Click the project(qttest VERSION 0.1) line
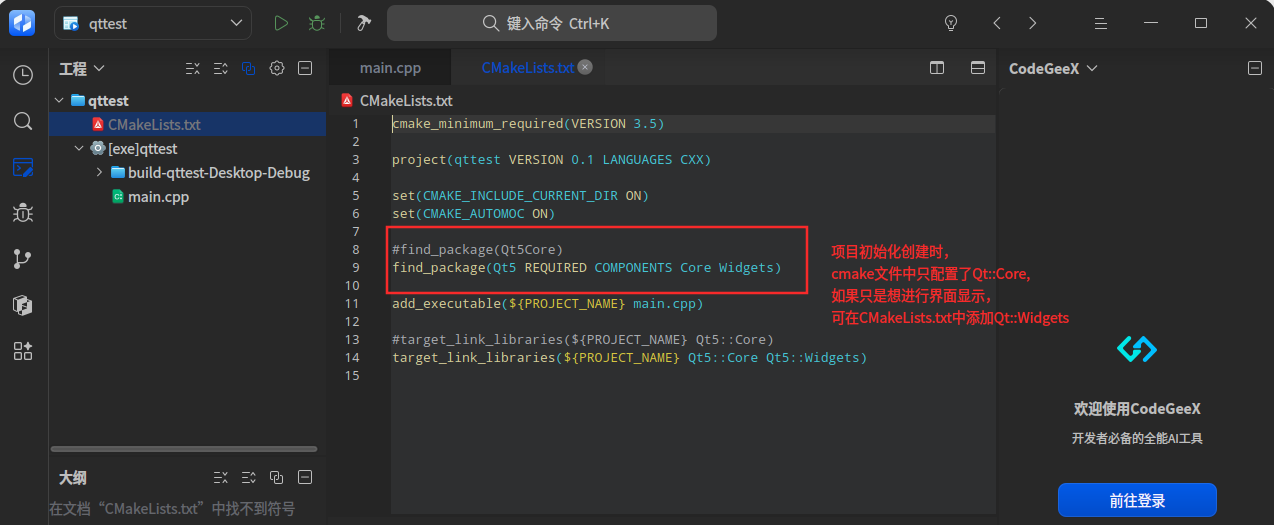 [552, 159]
